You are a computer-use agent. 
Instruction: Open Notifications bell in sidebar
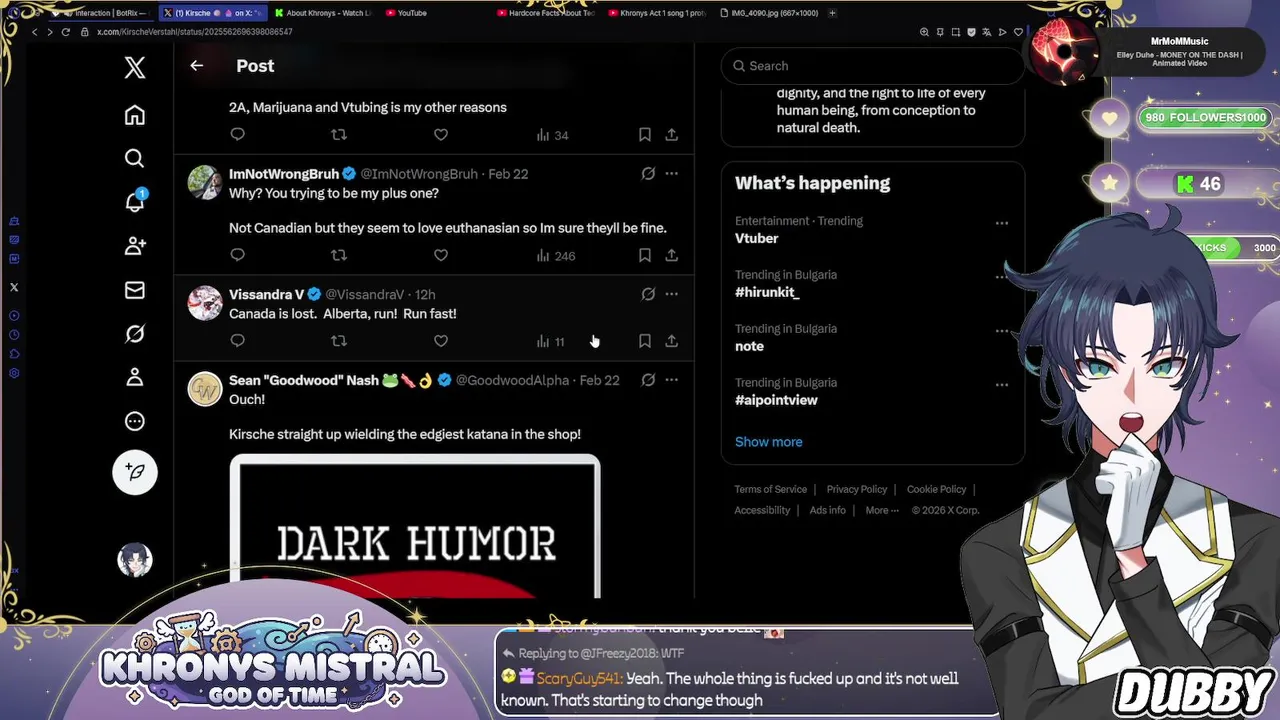(x=135, y=201)
